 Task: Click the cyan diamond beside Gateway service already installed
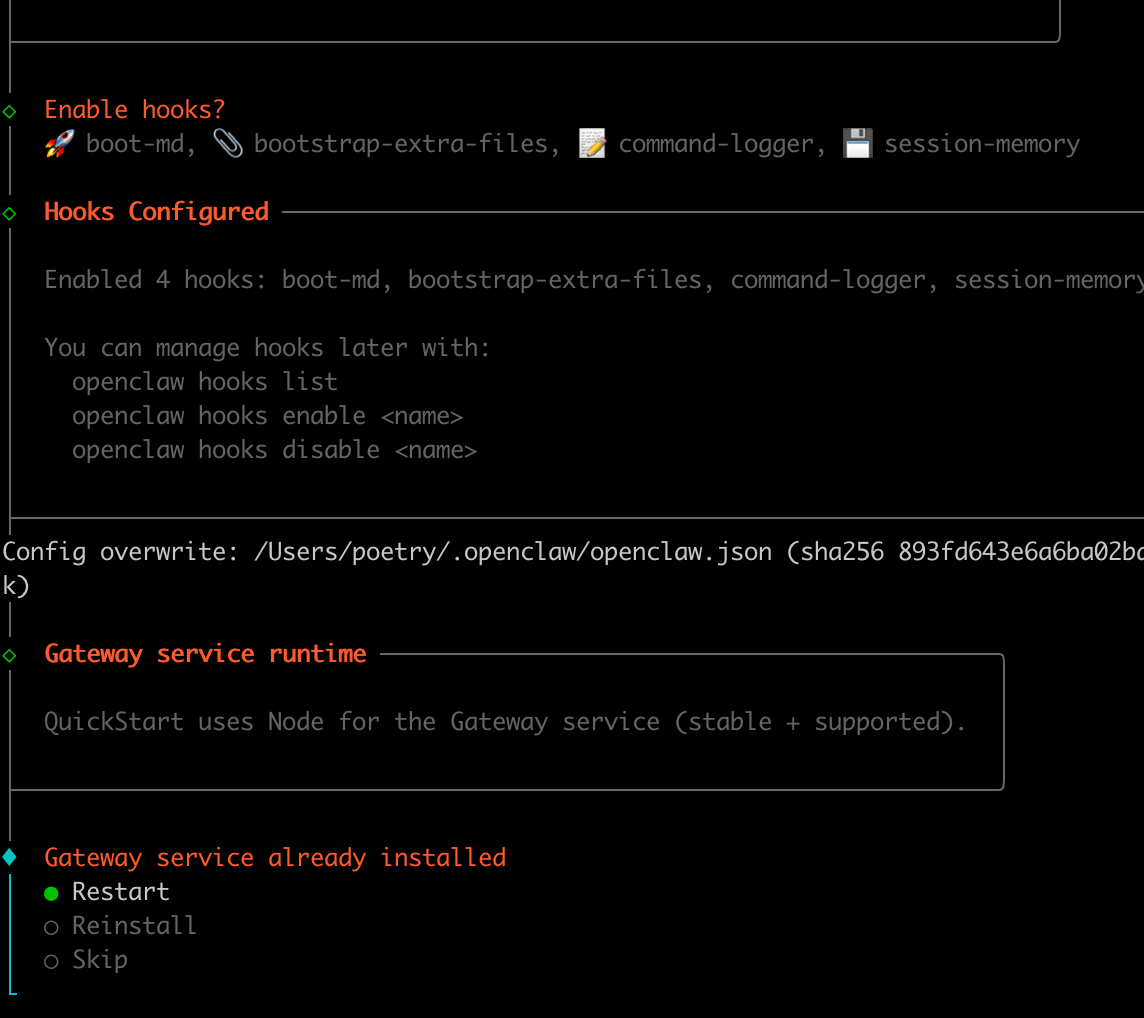[x=10, y=857]
